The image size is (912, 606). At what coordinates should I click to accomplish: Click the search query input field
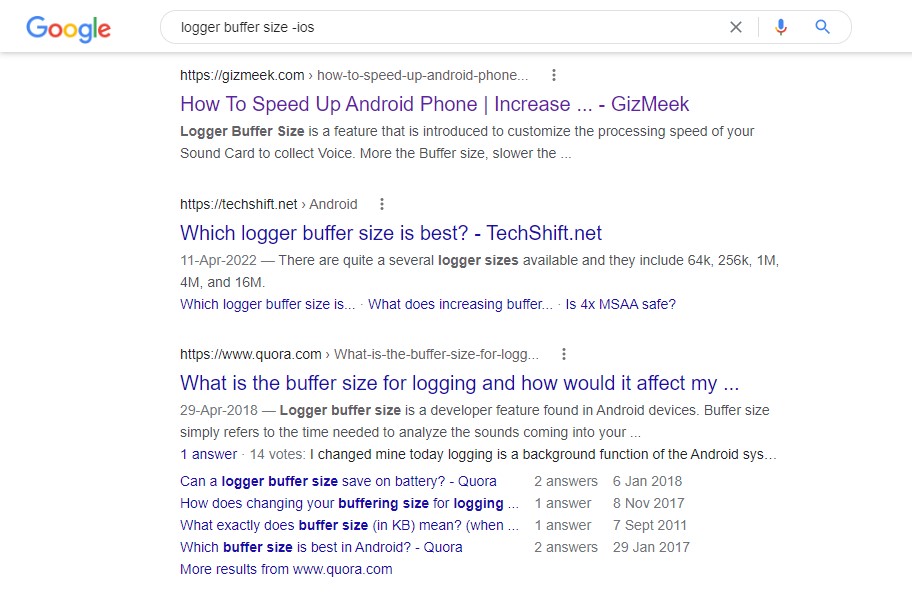coord(450,27)
